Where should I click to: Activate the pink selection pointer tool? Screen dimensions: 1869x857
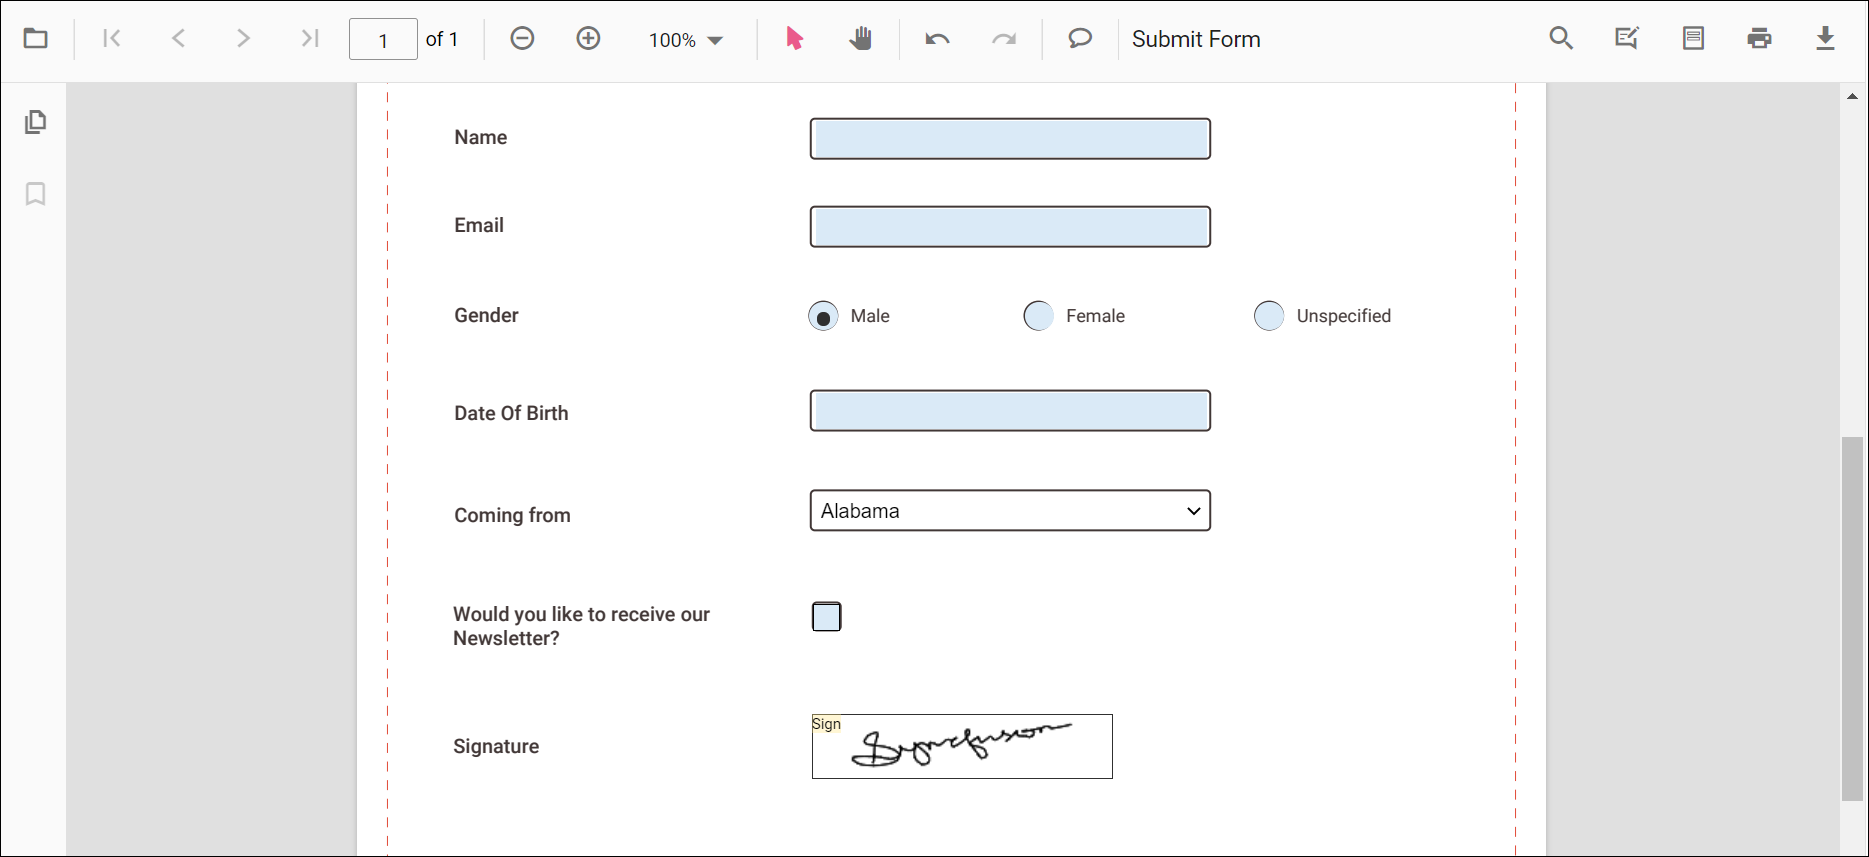tap(794, 39)
